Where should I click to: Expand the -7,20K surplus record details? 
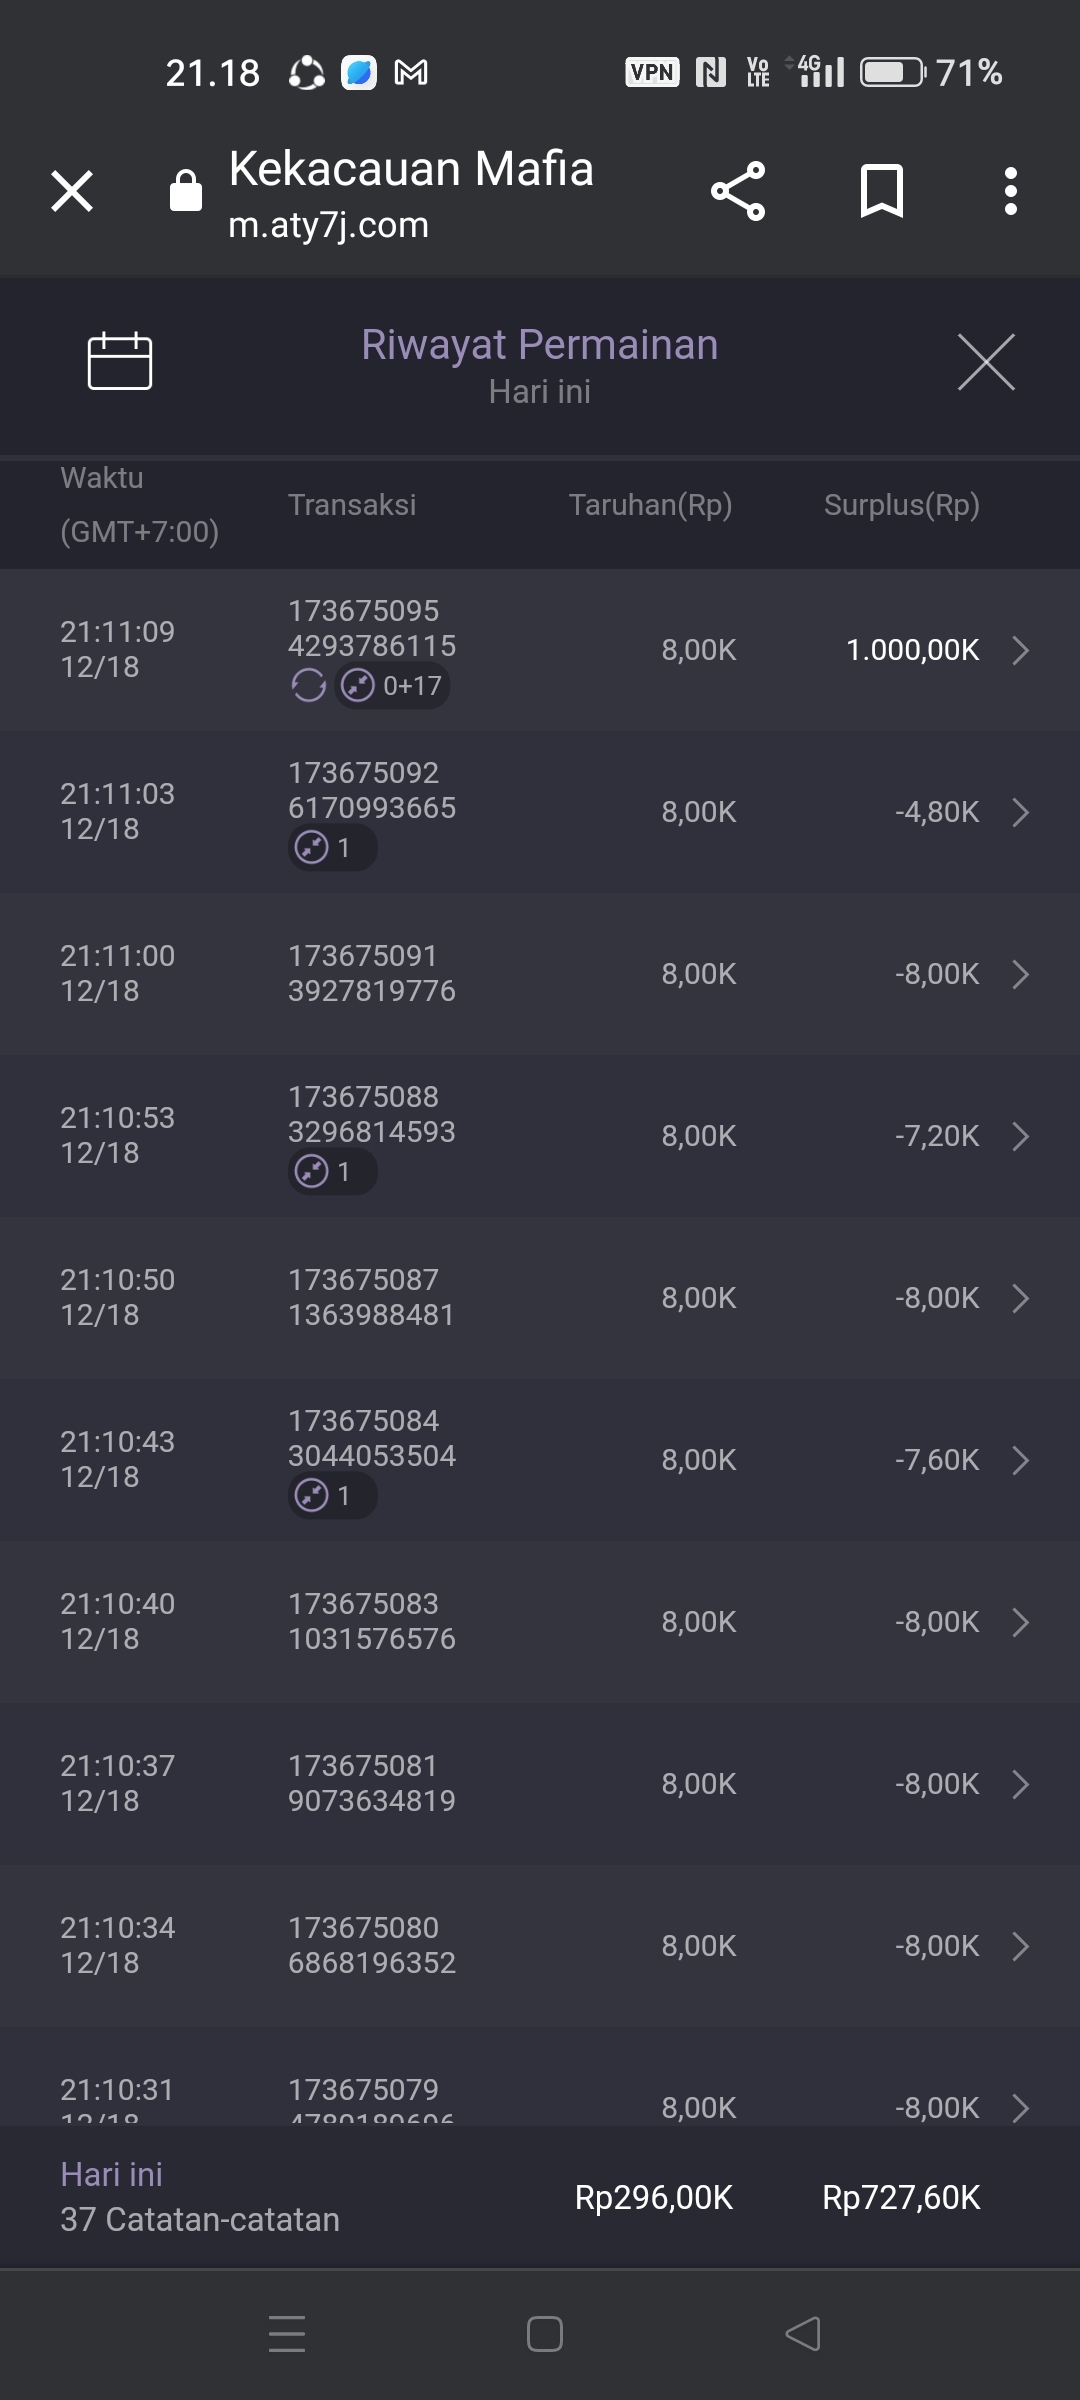[x=1020, y=1136]
